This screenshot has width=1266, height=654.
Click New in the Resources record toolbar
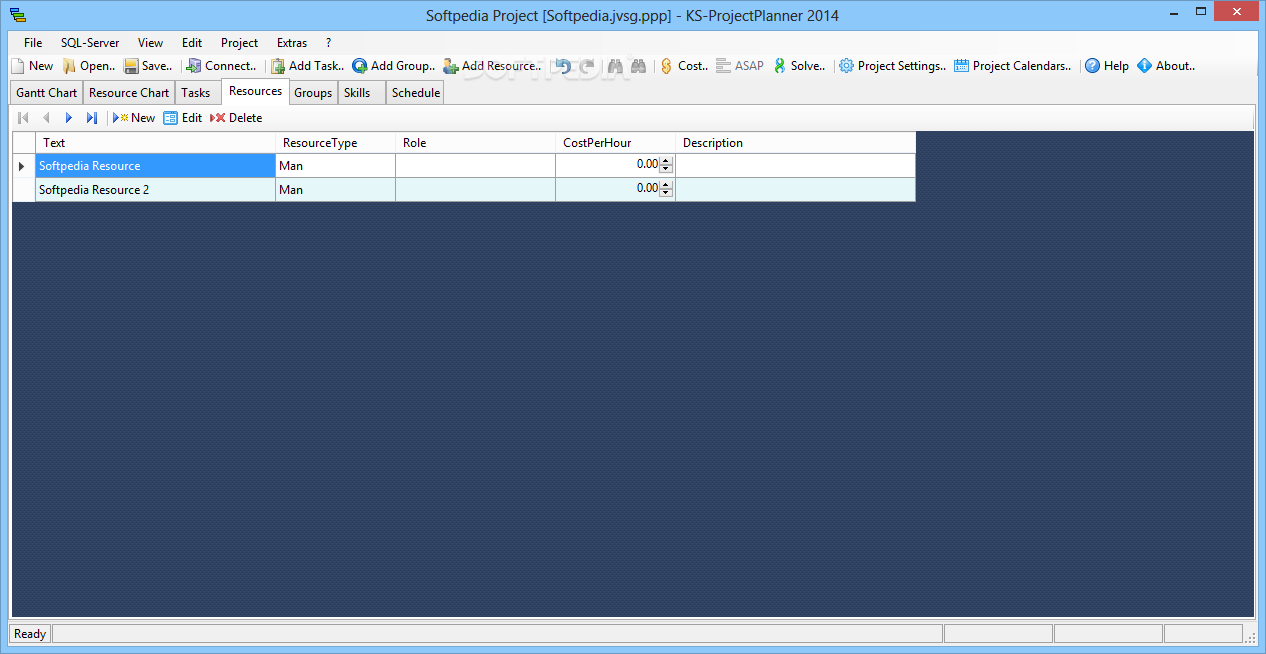(x=134, y=118)
